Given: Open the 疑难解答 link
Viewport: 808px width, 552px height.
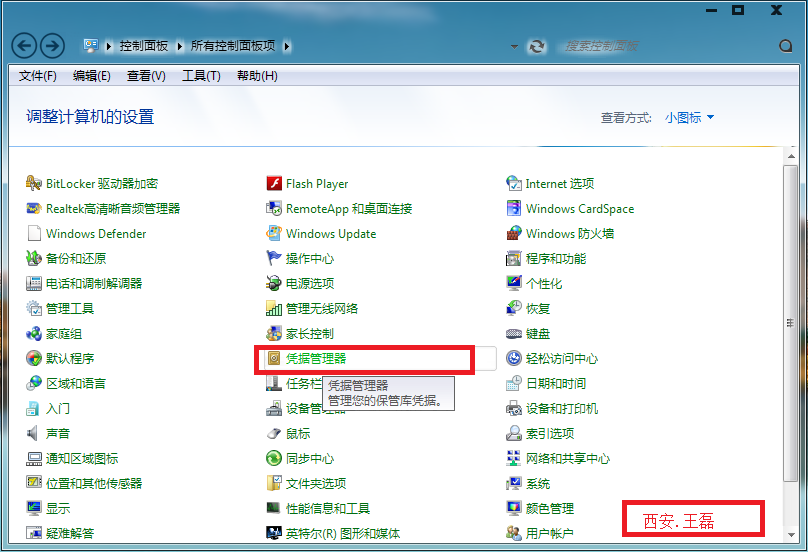Looking at the screenshot, I should click(x=70, y=533).
